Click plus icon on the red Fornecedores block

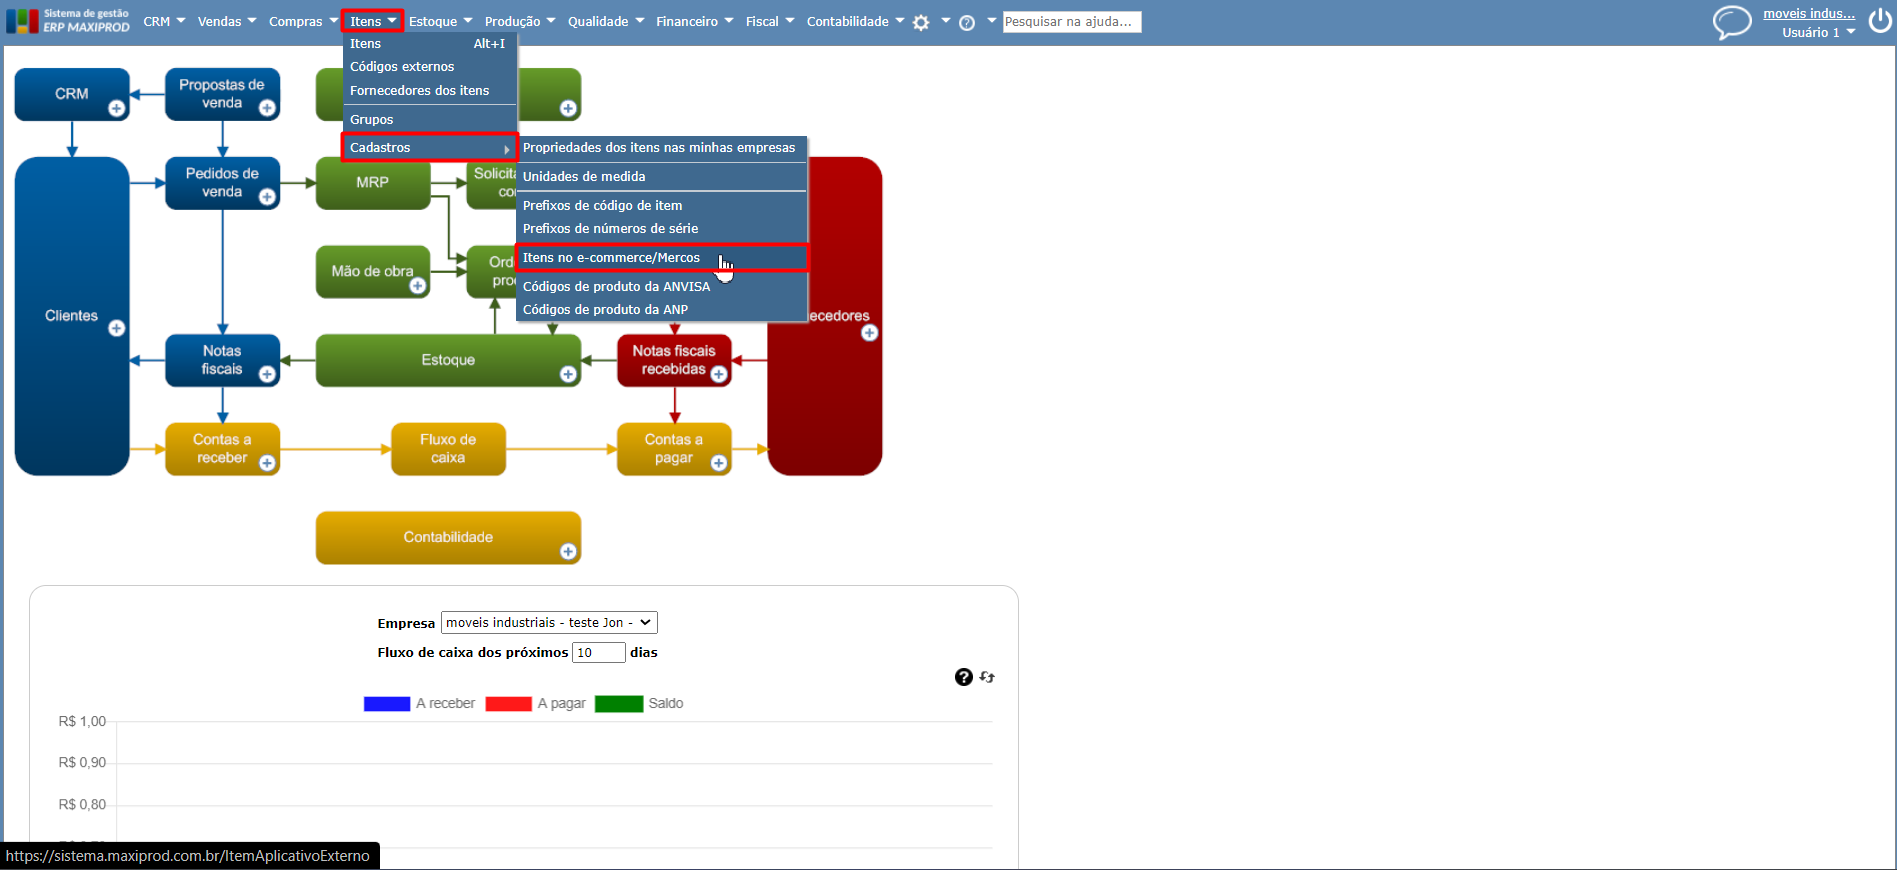[870, 333]
